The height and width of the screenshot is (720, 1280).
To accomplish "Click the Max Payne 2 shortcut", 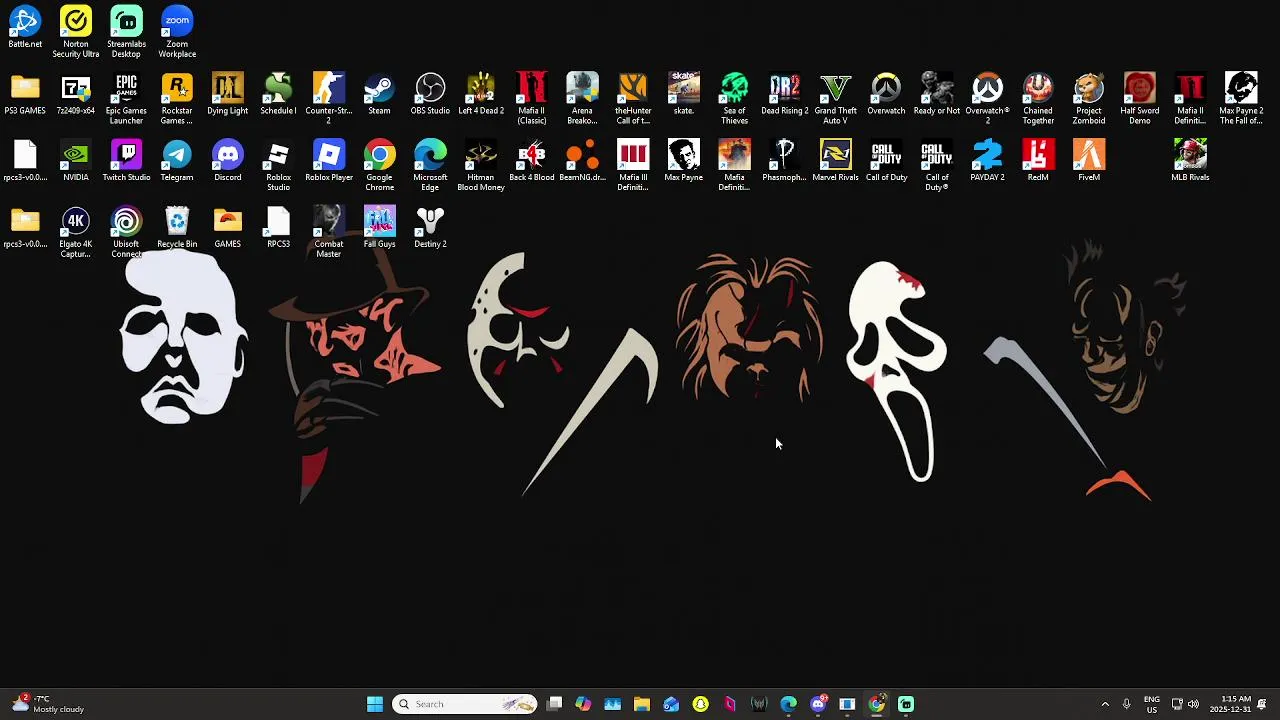I will point(1241,99).
